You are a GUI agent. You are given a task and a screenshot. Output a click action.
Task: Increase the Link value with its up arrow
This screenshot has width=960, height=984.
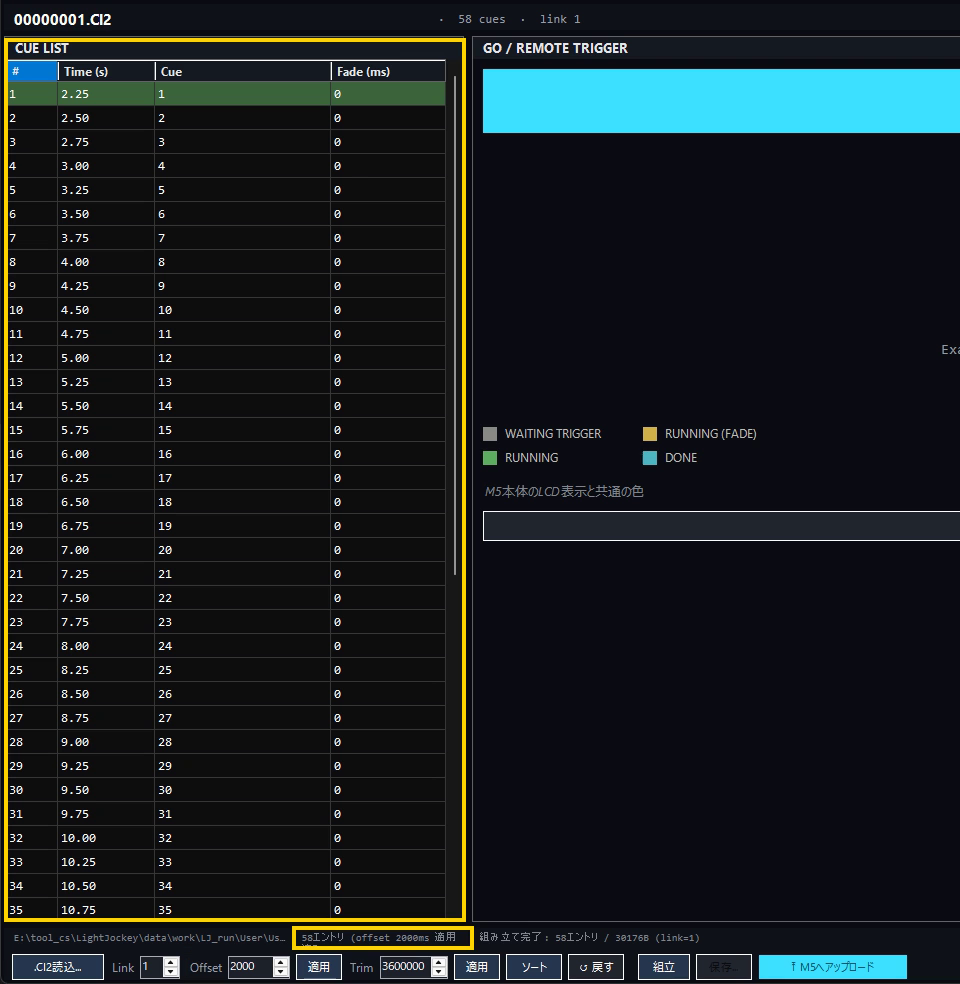[x=171, y=962]
